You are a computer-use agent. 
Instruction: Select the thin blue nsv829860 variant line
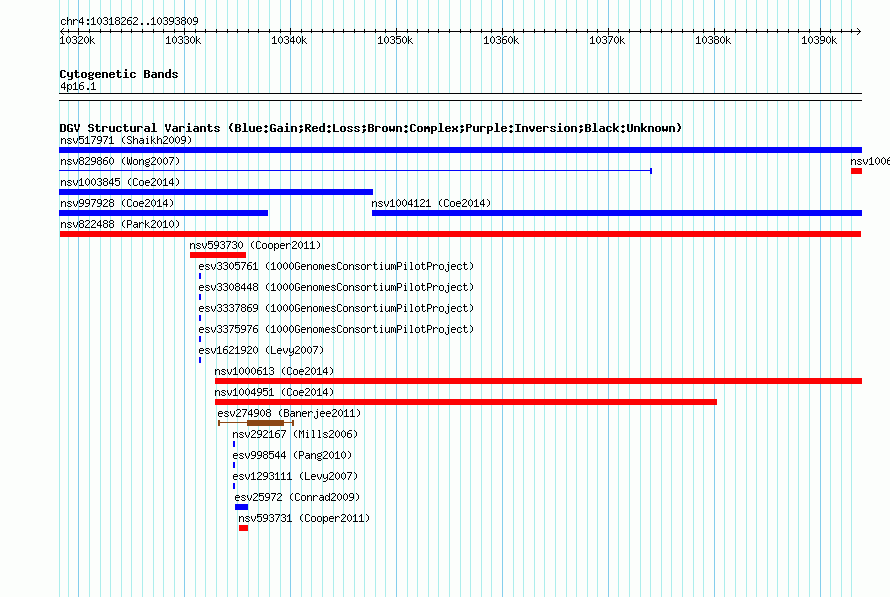pos(355,171)
